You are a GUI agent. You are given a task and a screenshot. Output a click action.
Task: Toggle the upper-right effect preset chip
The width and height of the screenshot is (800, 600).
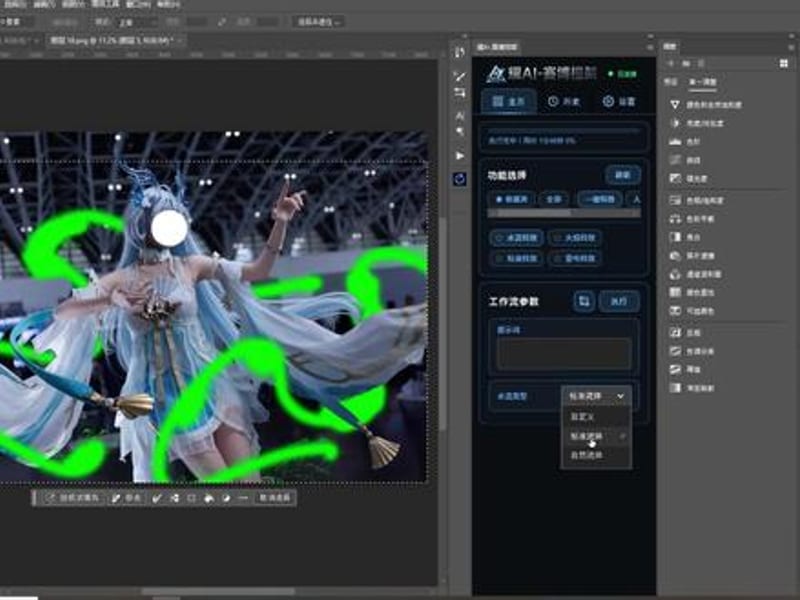click(x=576, y=238)
